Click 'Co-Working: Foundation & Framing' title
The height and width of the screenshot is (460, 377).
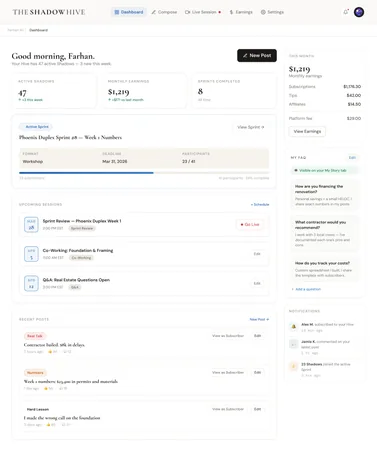[78, 250]
